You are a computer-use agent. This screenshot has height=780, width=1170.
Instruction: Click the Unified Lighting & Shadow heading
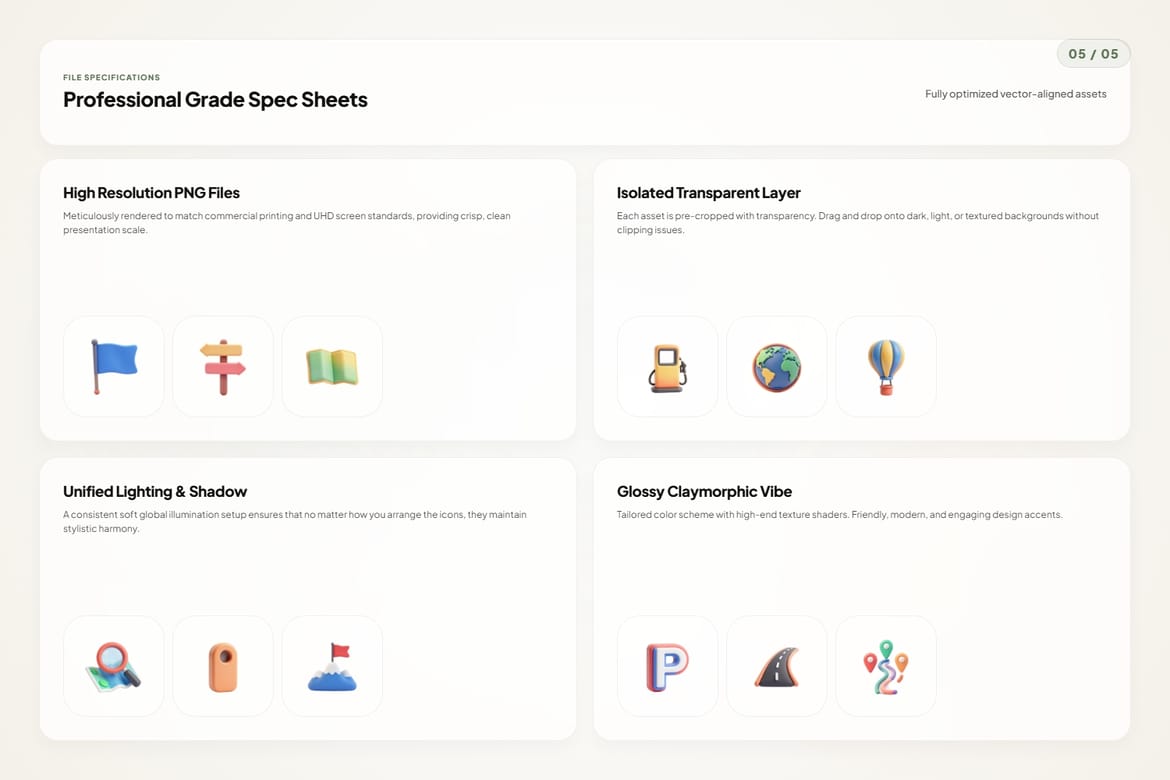point(154,491)
